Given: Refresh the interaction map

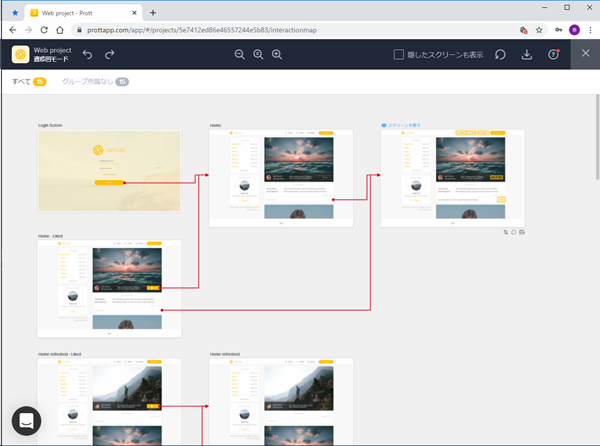Looking at the screenshot, I should [500, 54].
